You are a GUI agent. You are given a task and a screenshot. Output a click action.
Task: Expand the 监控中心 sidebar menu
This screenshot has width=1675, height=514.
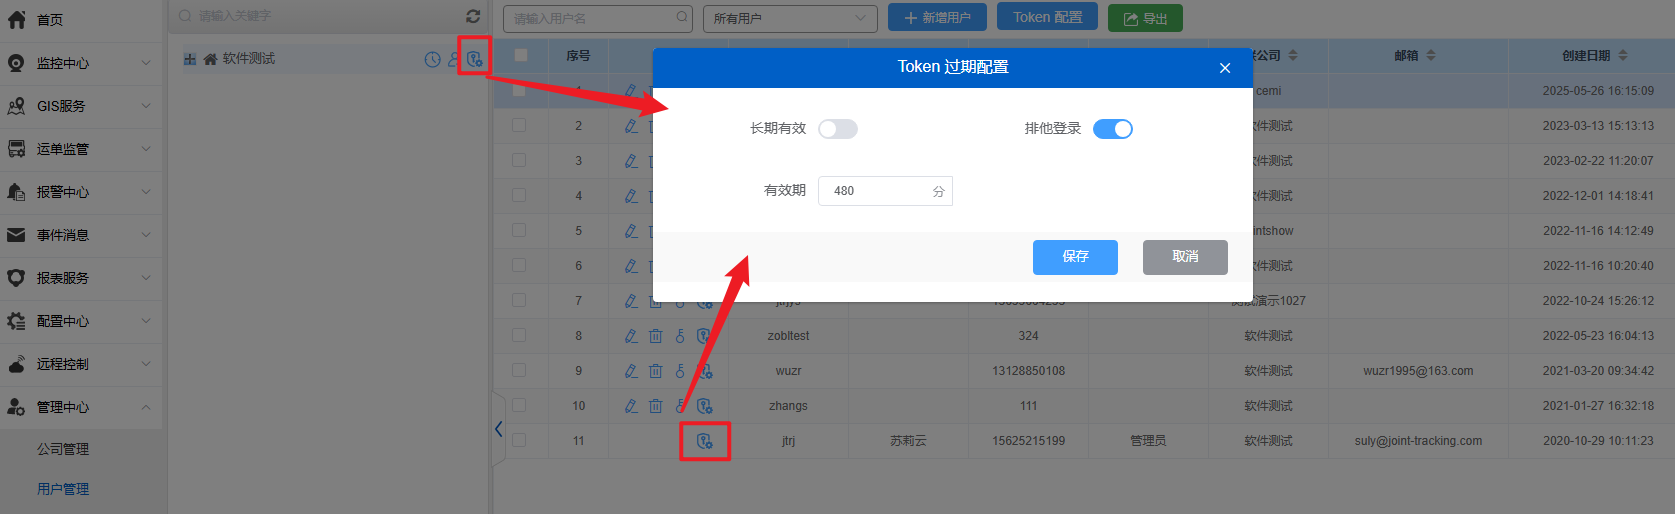tap(80, 63)
